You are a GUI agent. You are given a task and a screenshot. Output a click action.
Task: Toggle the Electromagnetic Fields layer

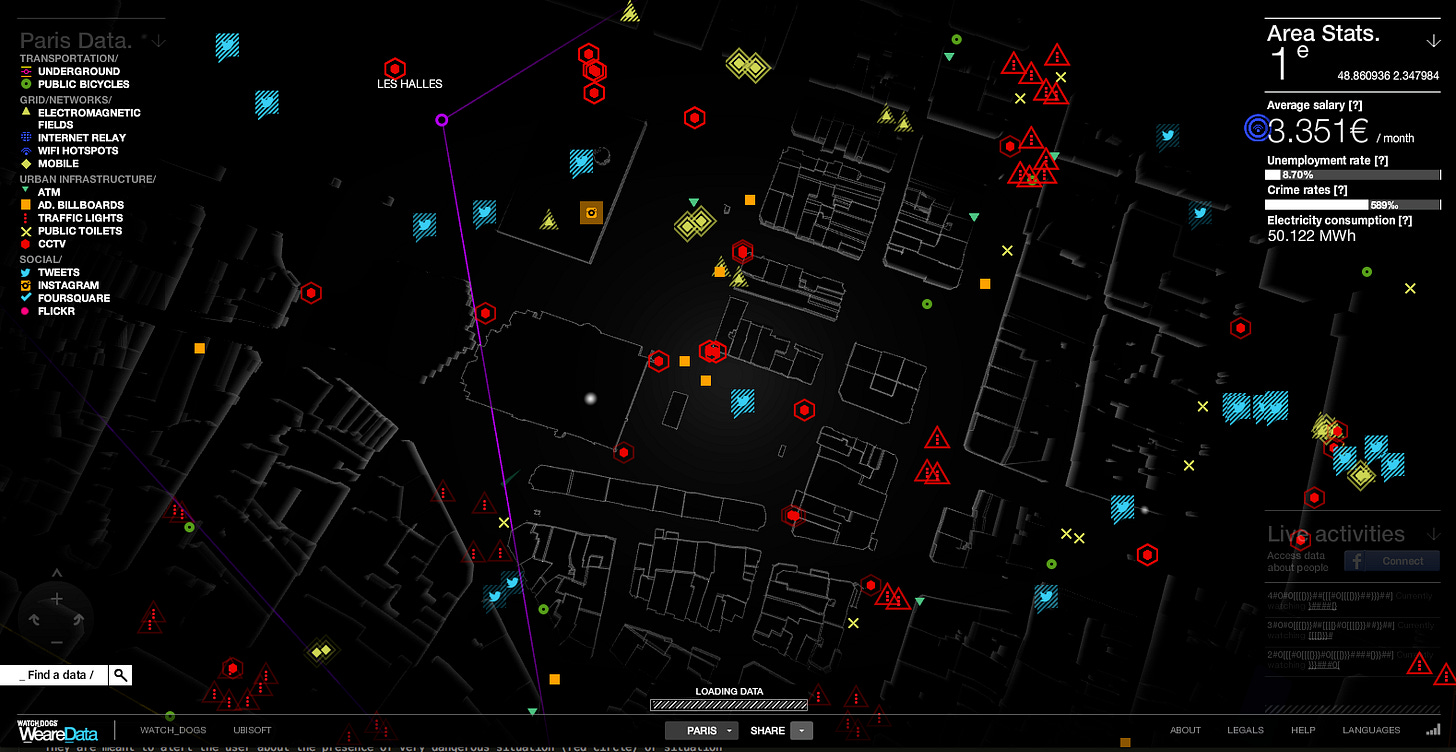80,119
